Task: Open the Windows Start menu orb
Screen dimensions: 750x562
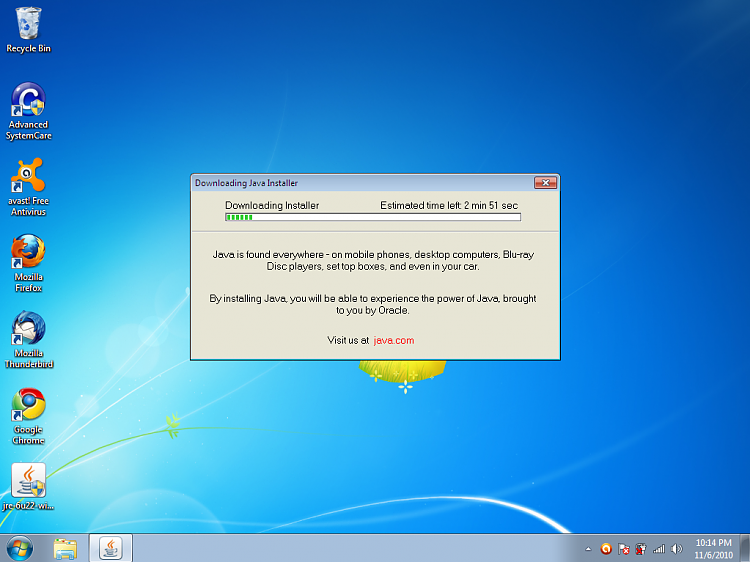Action: click(x=20, y=548)
